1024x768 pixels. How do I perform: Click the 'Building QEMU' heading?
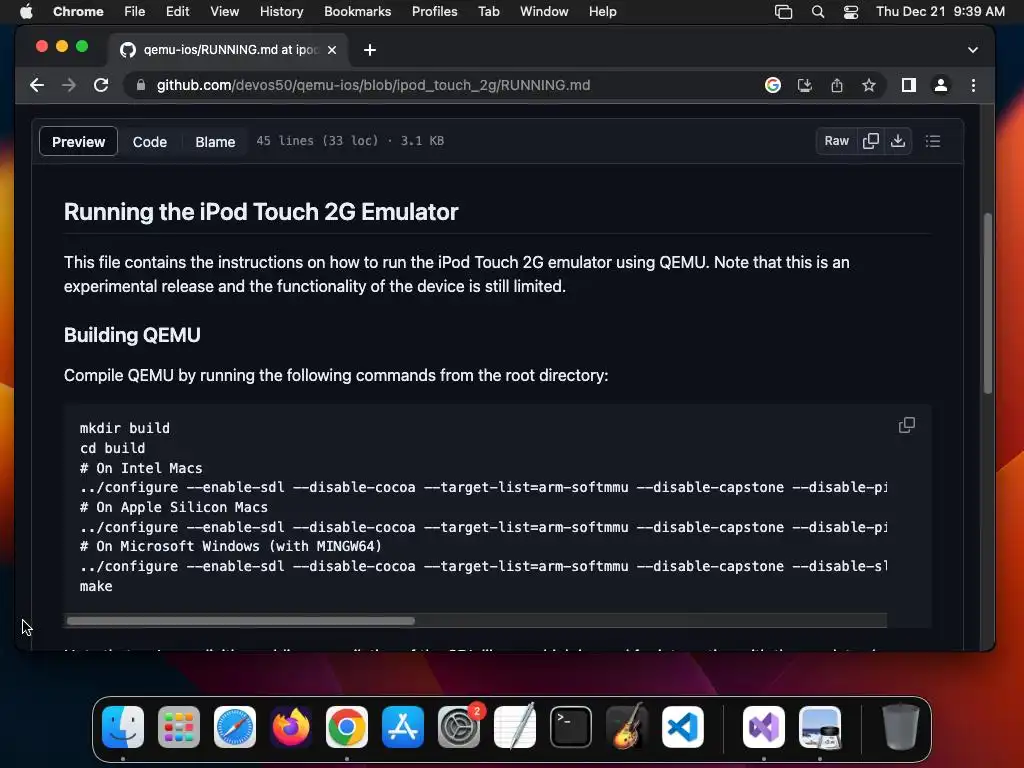(x=132, y=335)
